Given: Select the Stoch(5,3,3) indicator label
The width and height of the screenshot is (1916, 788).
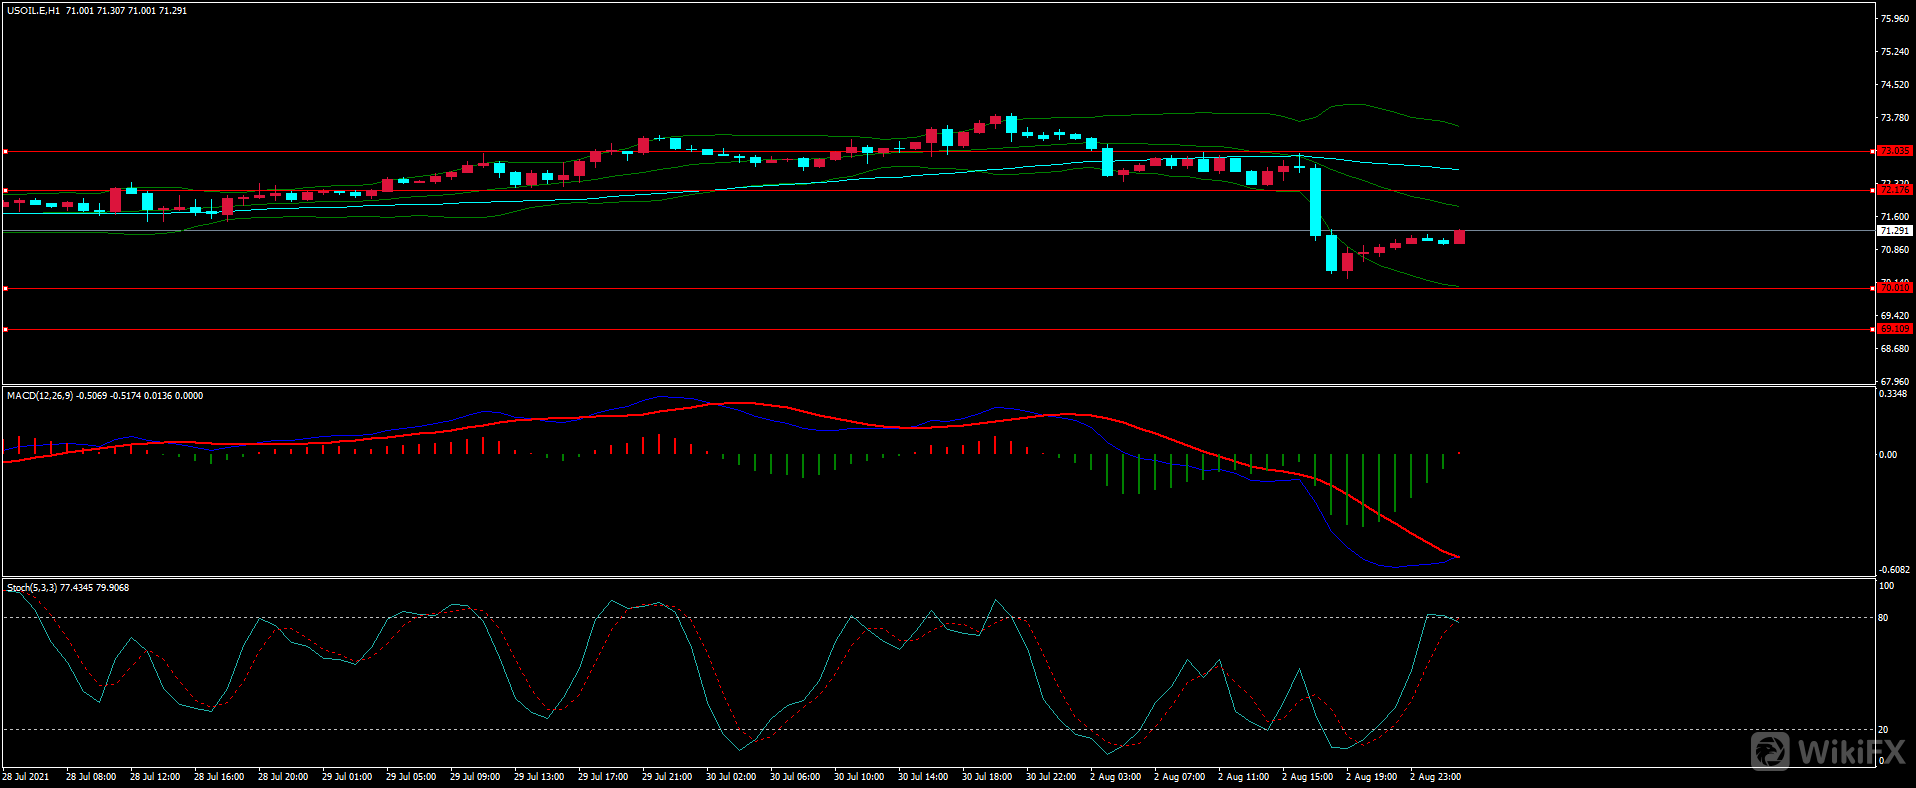Looking at the screenshot, I should click(x=32, y=588).
